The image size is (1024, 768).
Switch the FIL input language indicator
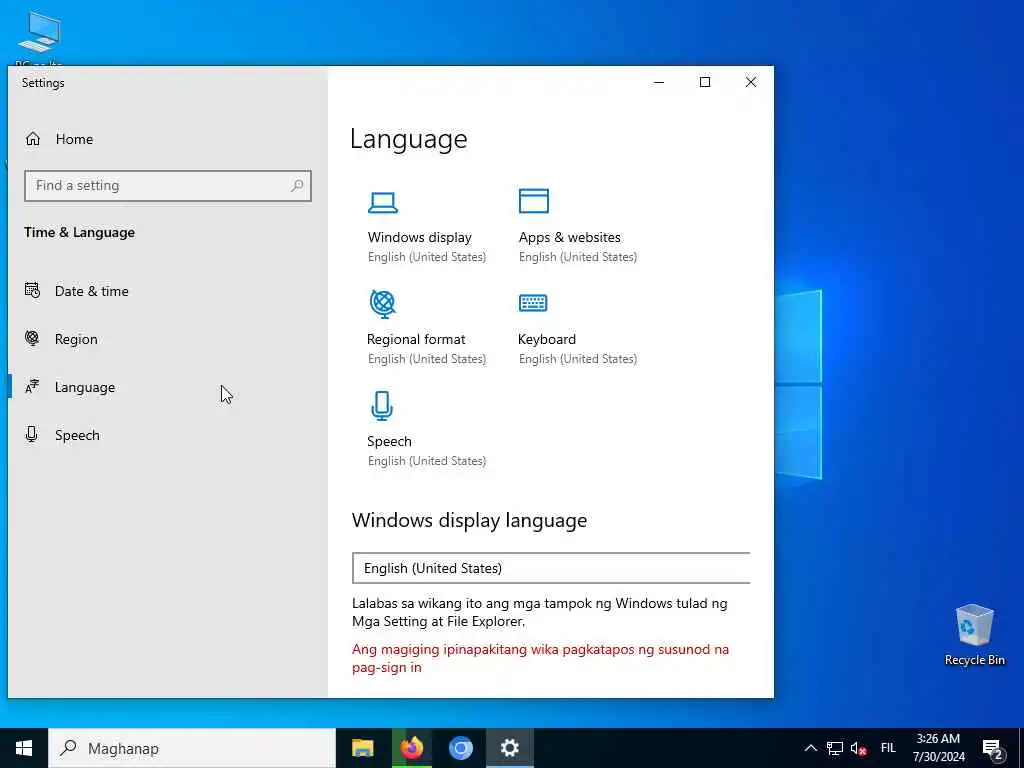(x=888, y=748)
